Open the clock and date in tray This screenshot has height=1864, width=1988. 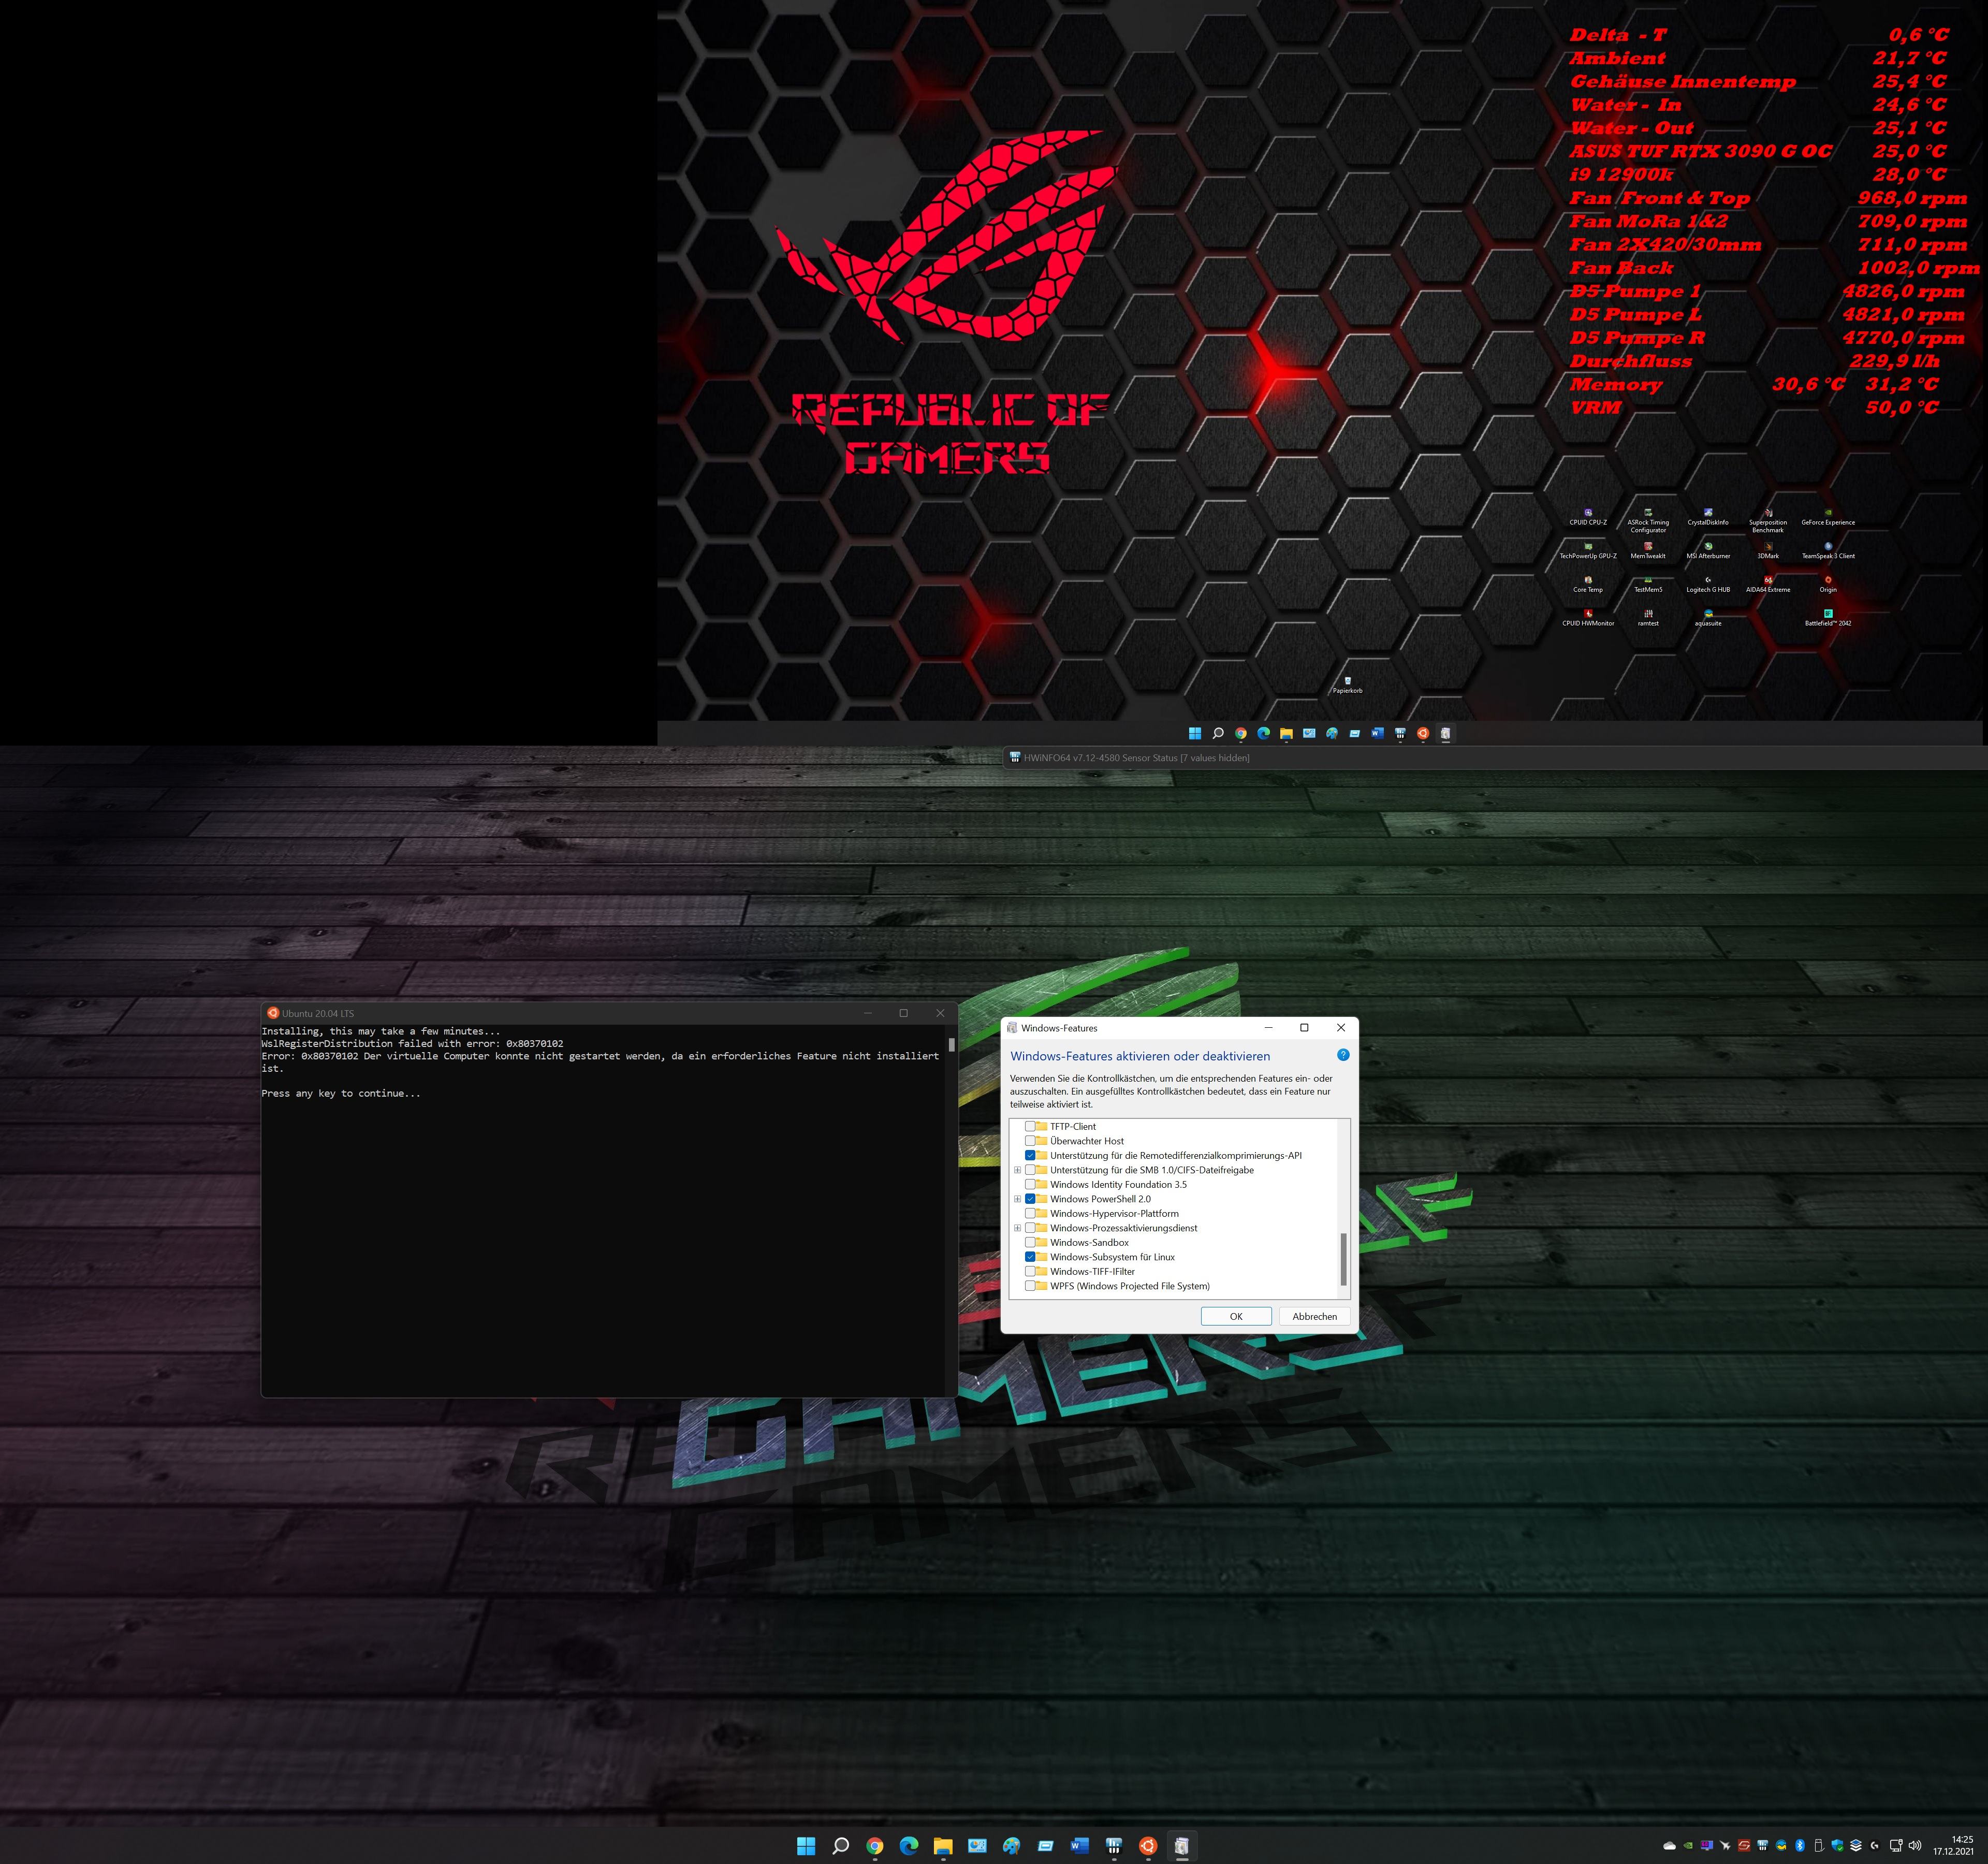1953,1846
